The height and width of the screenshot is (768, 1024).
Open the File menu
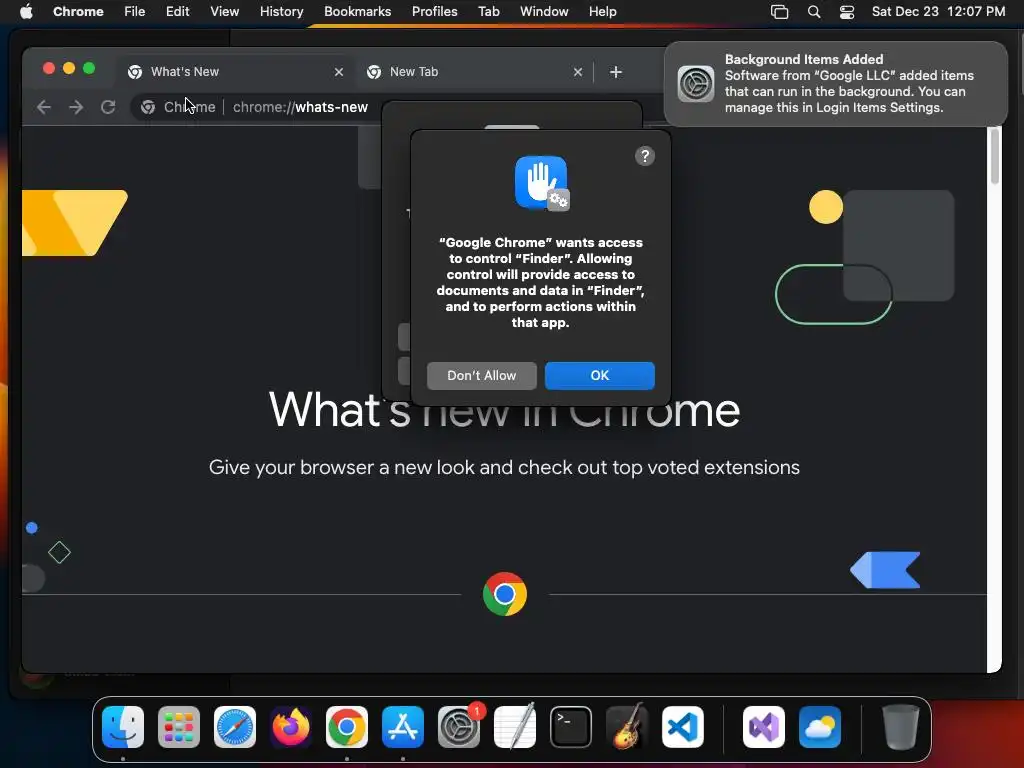[x=135, y=12]
